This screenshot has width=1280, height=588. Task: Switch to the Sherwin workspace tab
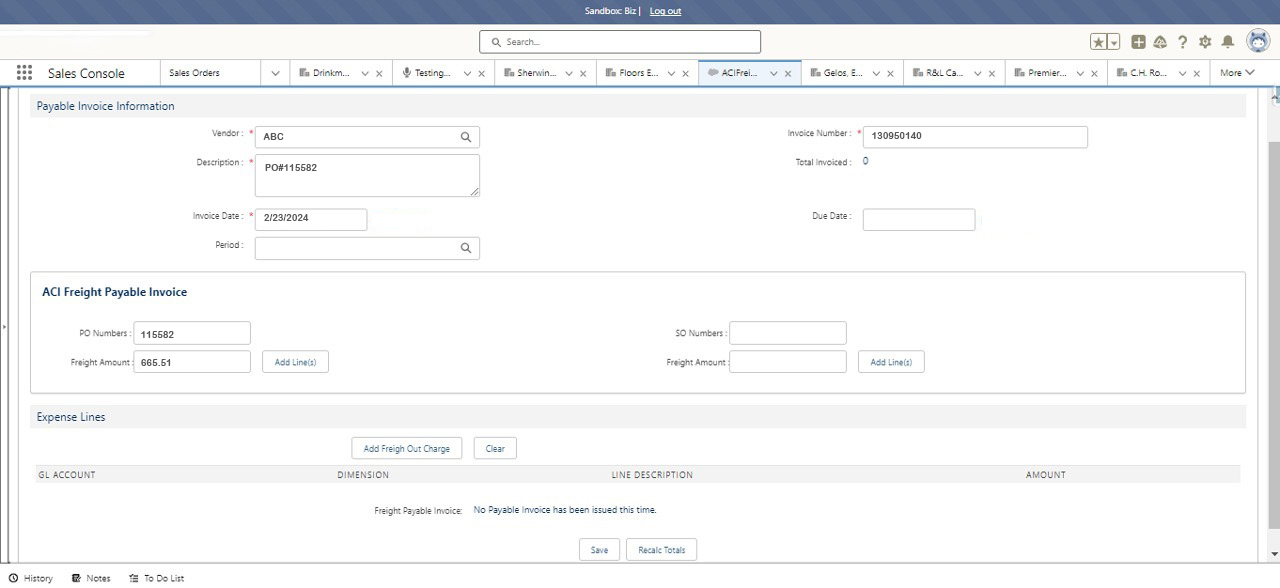537,73
